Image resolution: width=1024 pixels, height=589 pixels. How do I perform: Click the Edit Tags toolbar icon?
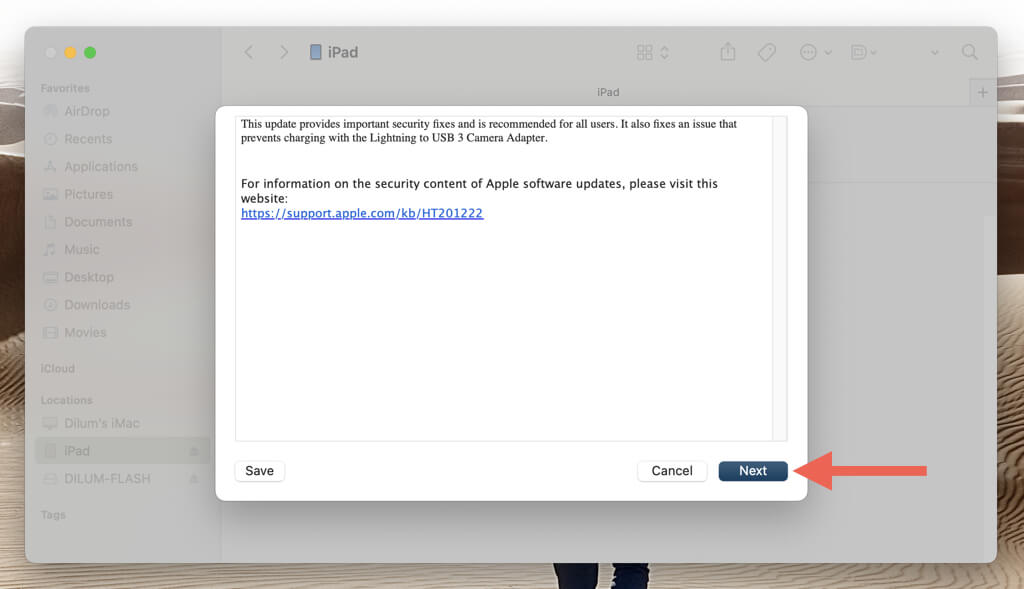pyautogui.click(x=766, y=52)
